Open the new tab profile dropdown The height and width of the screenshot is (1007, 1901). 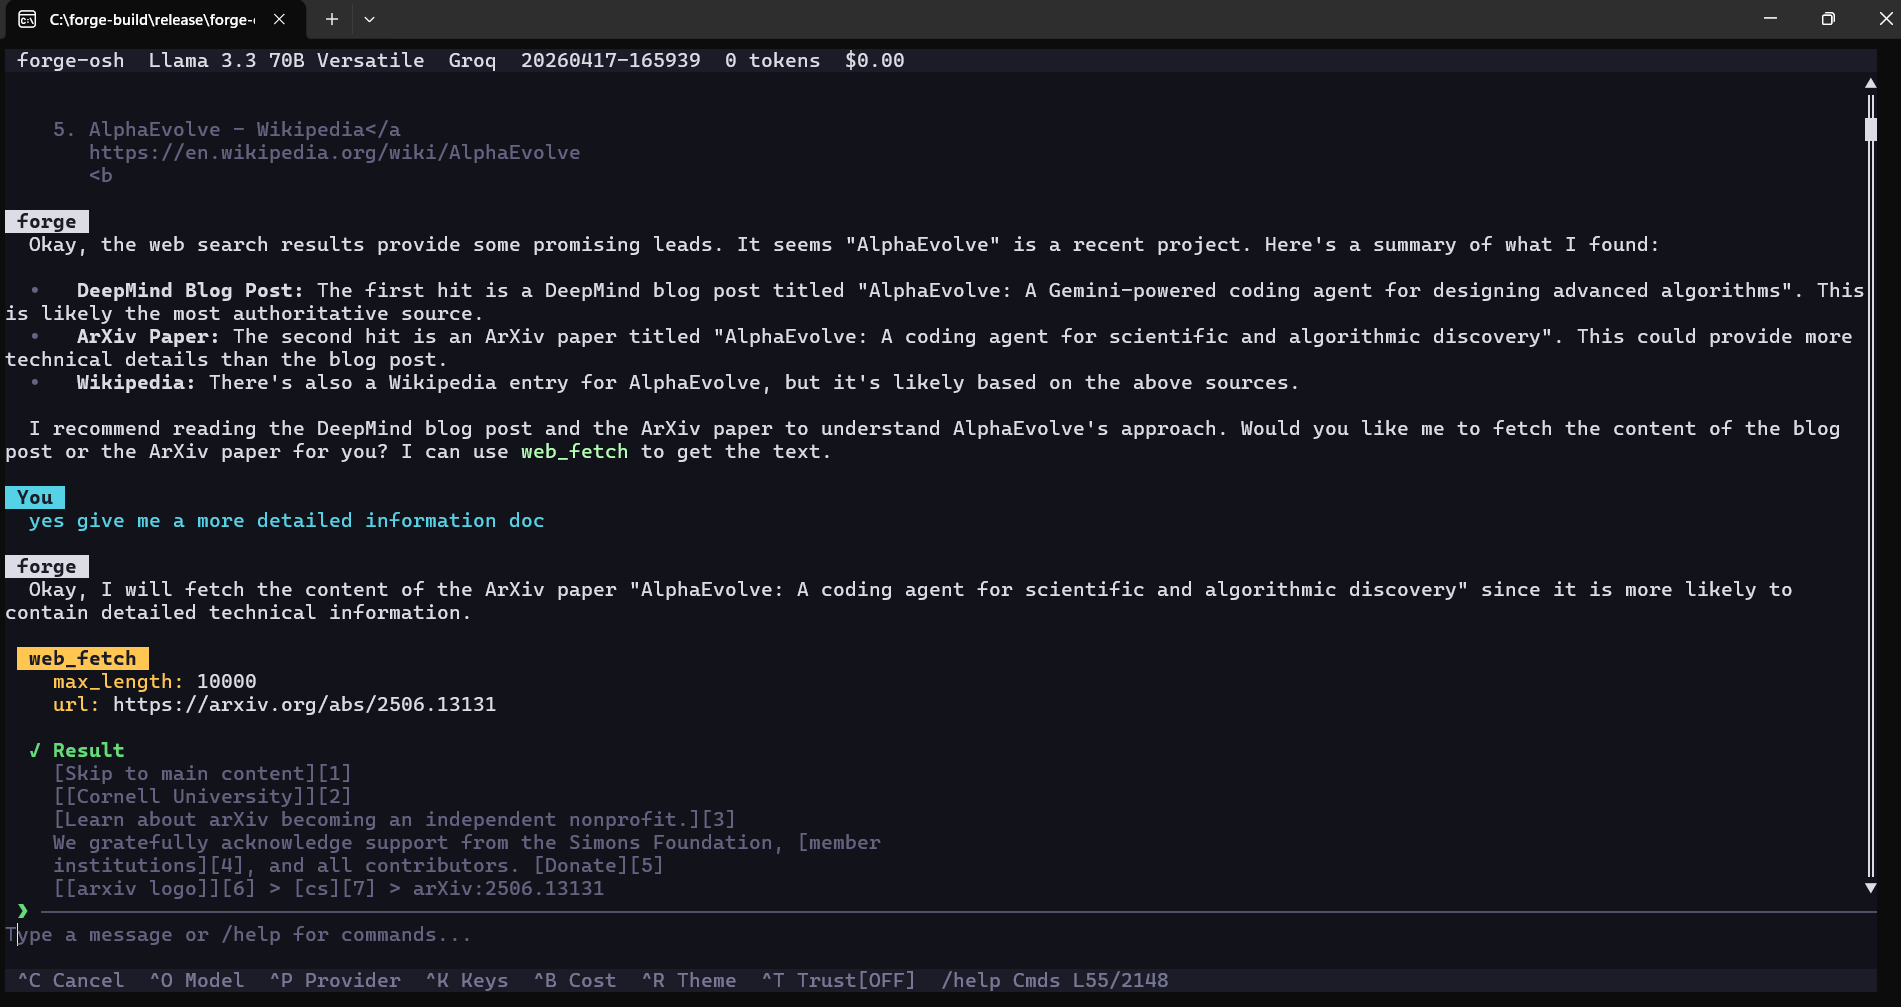coord(369,19)
